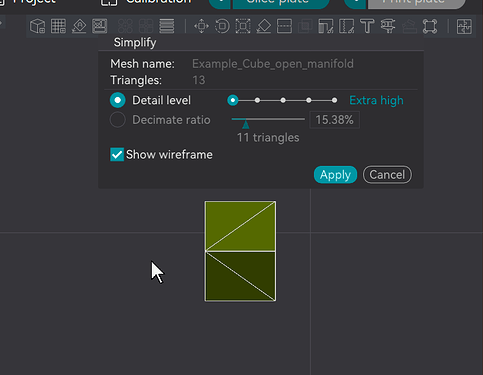
Task: Select the Scale tool
Action: click(243, 26)
